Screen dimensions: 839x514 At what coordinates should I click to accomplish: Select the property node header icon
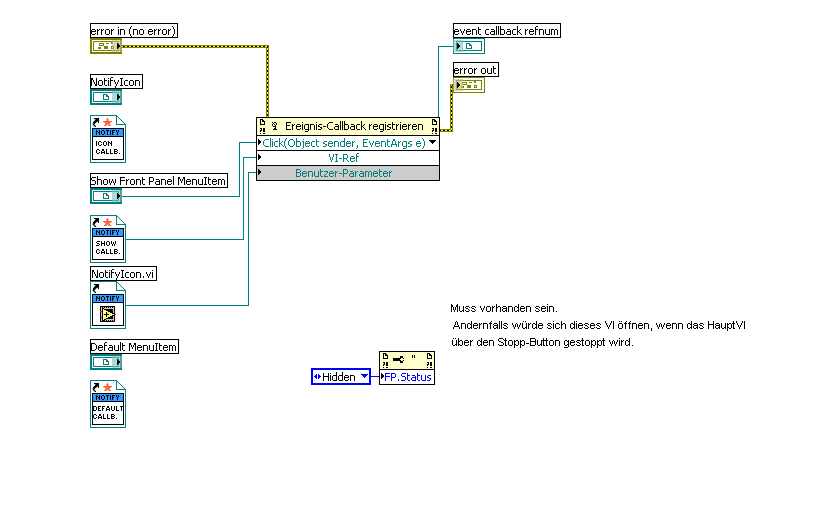coord(407,360)
